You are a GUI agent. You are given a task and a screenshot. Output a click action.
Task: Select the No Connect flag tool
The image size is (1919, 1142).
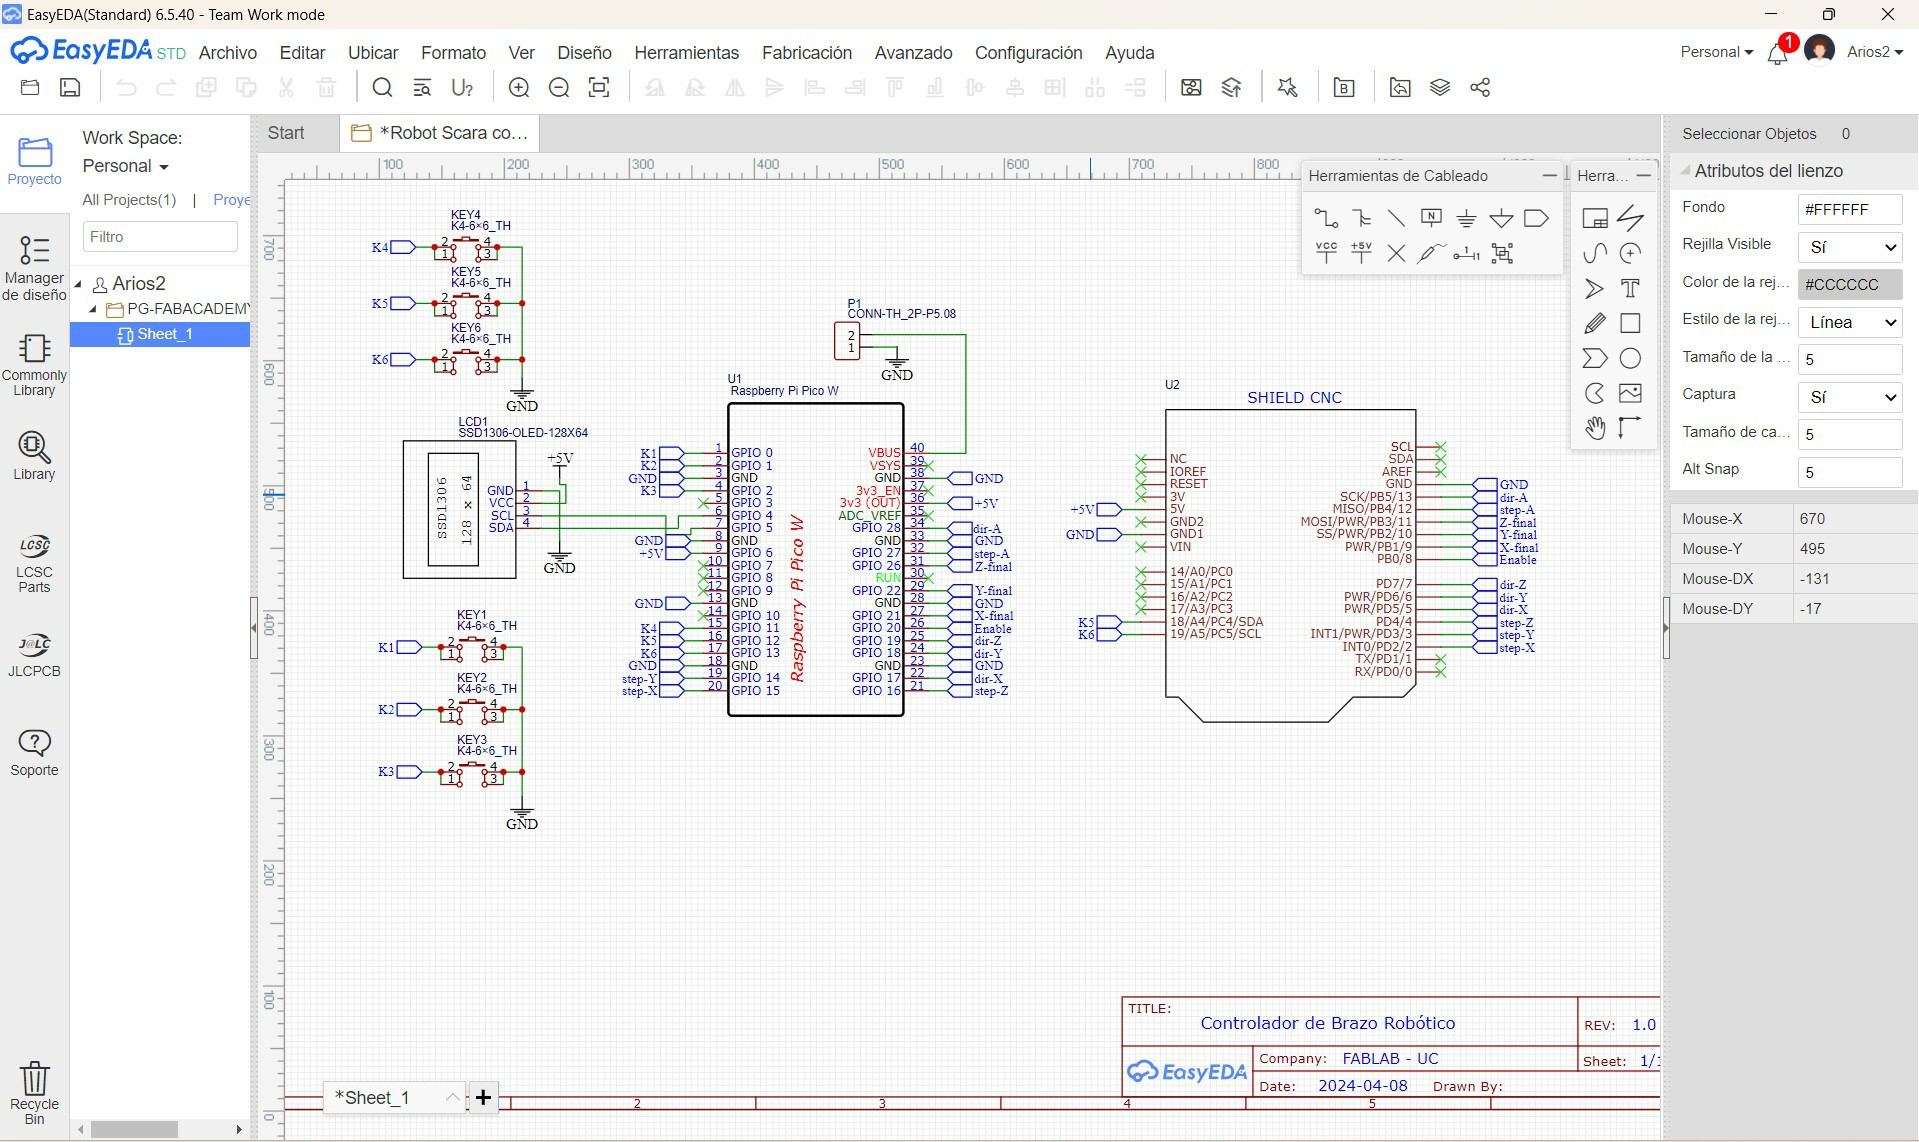1396,253
